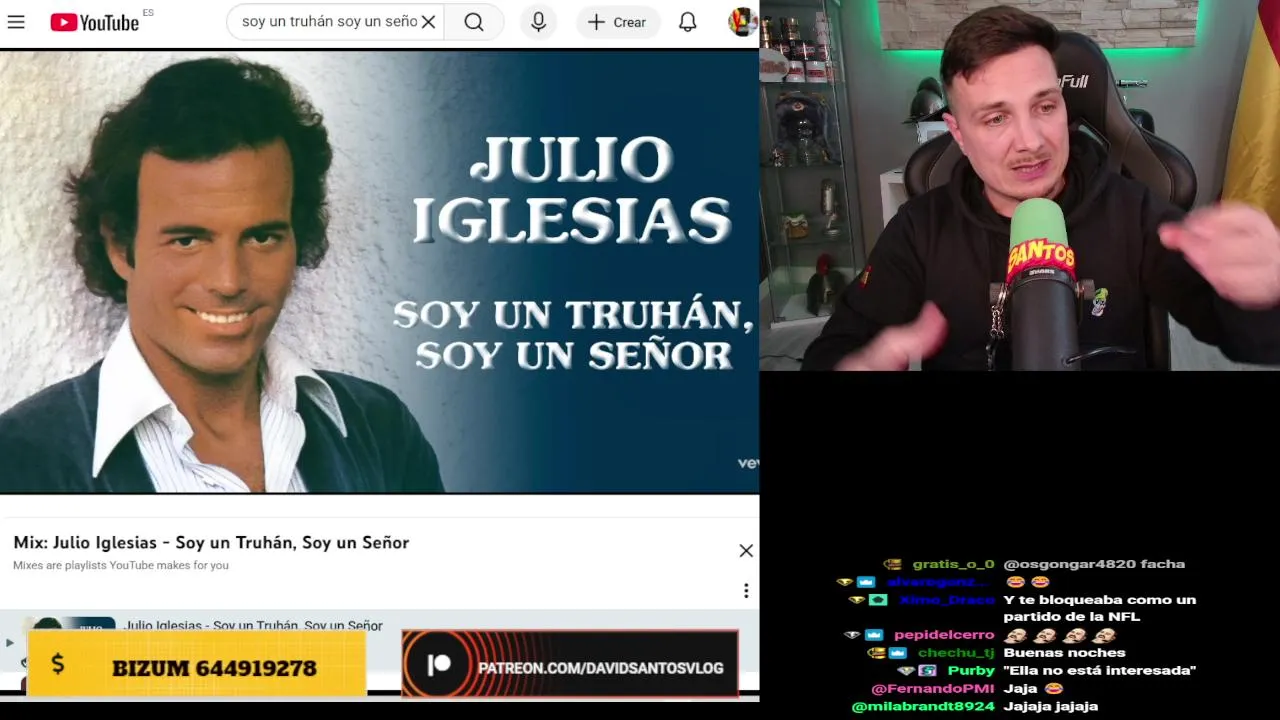The image size is (1280, 720).
Task: Click the @milabrandt8924 username in chat
Action: coord(923,707)
